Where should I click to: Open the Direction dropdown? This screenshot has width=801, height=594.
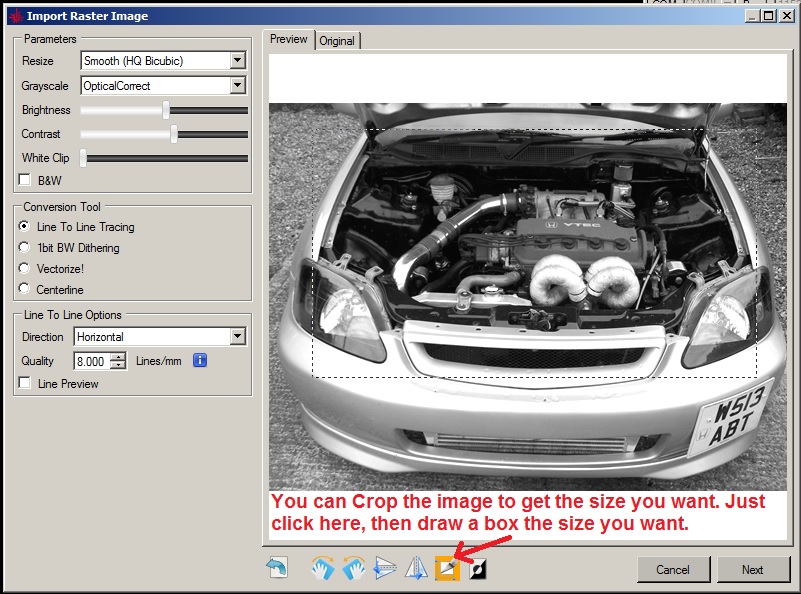pos(237,337)
